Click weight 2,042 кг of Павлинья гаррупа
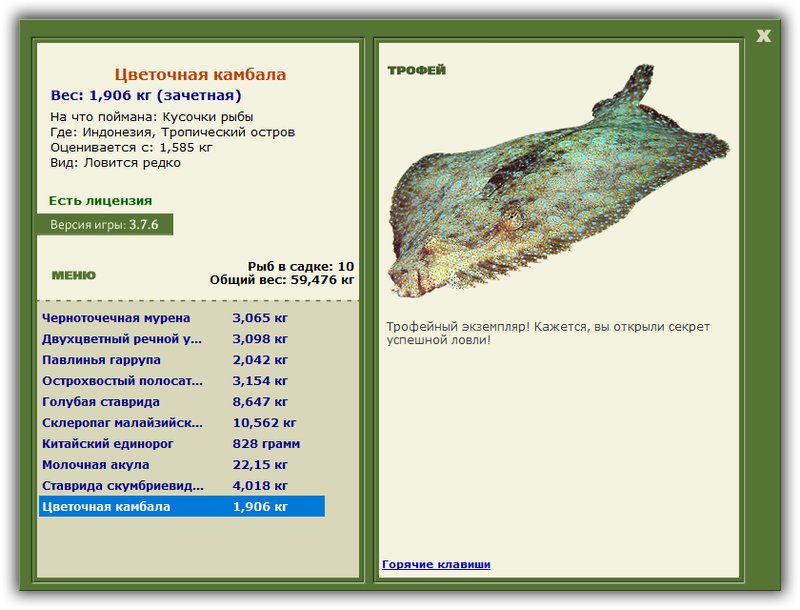The width and height of the screenshot is (800, 610). click(260, 360)
